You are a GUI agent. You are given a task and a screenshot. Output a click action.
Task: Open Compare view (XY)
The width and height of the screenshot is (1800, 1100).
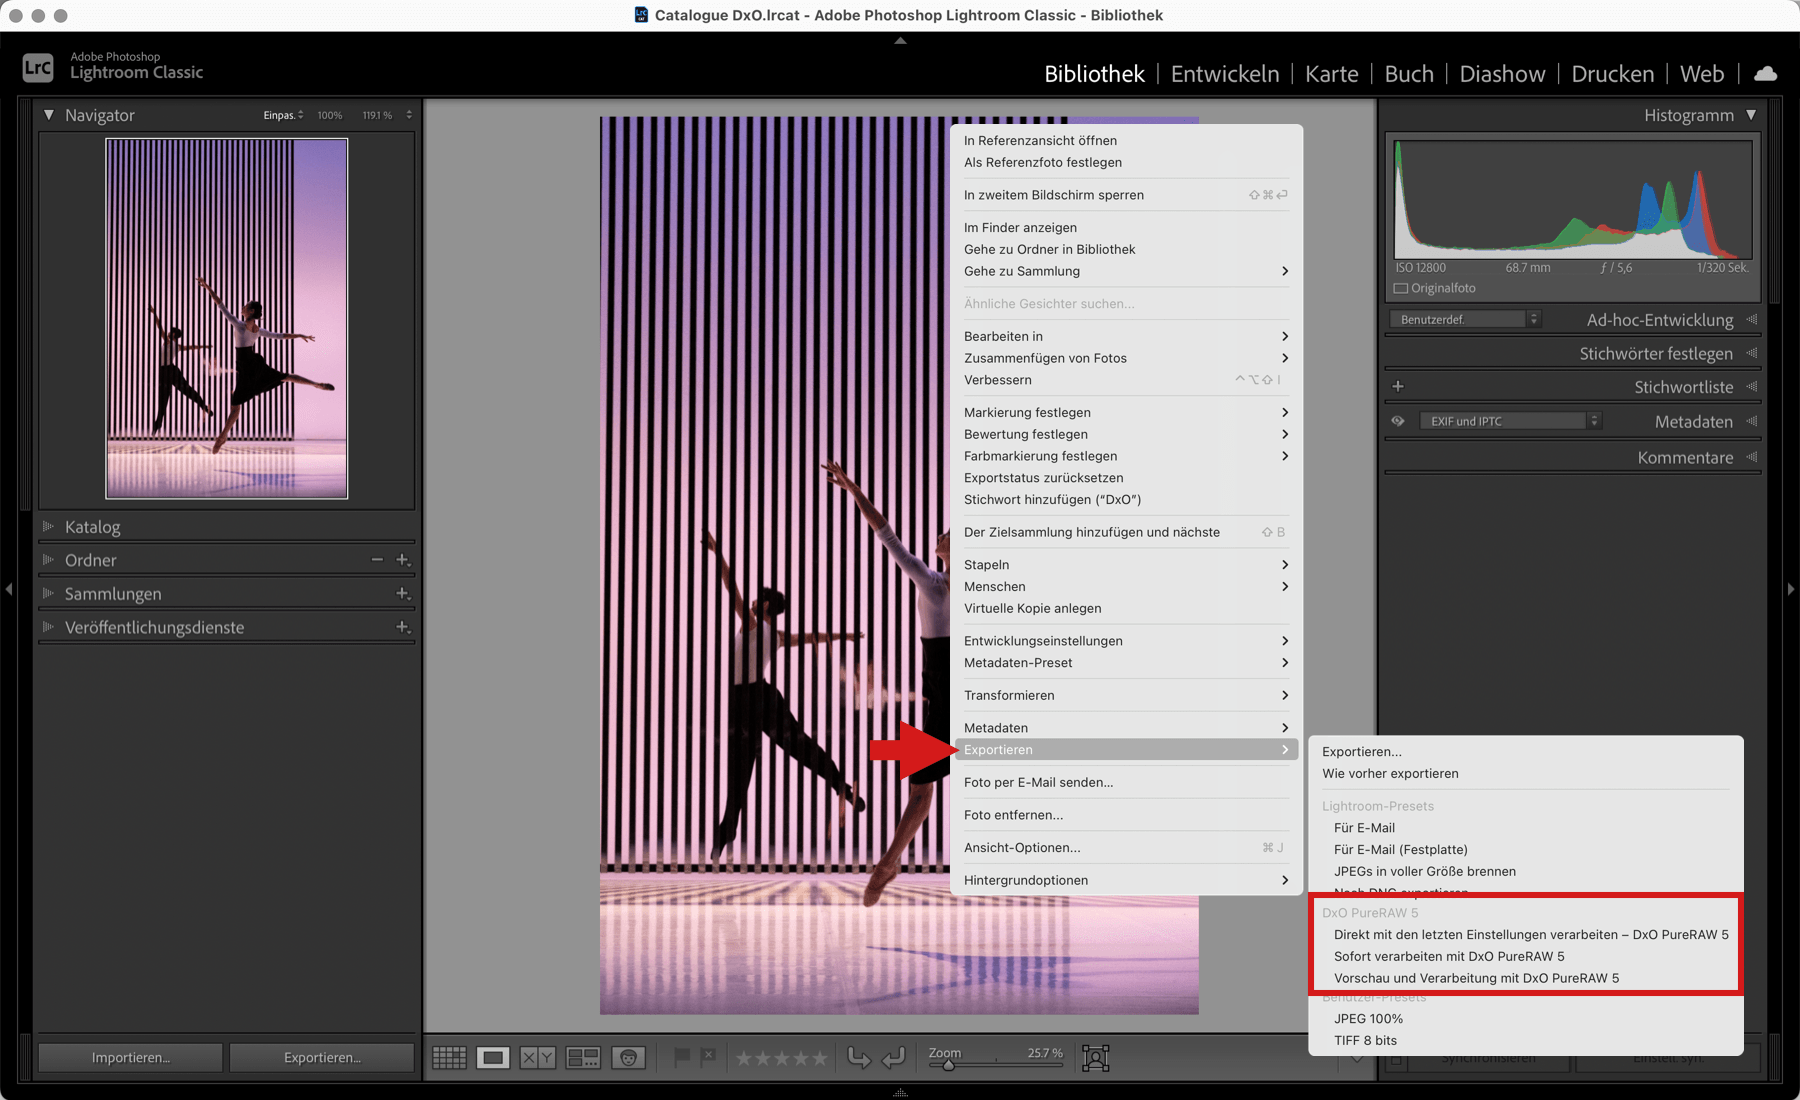(537, 1057)
